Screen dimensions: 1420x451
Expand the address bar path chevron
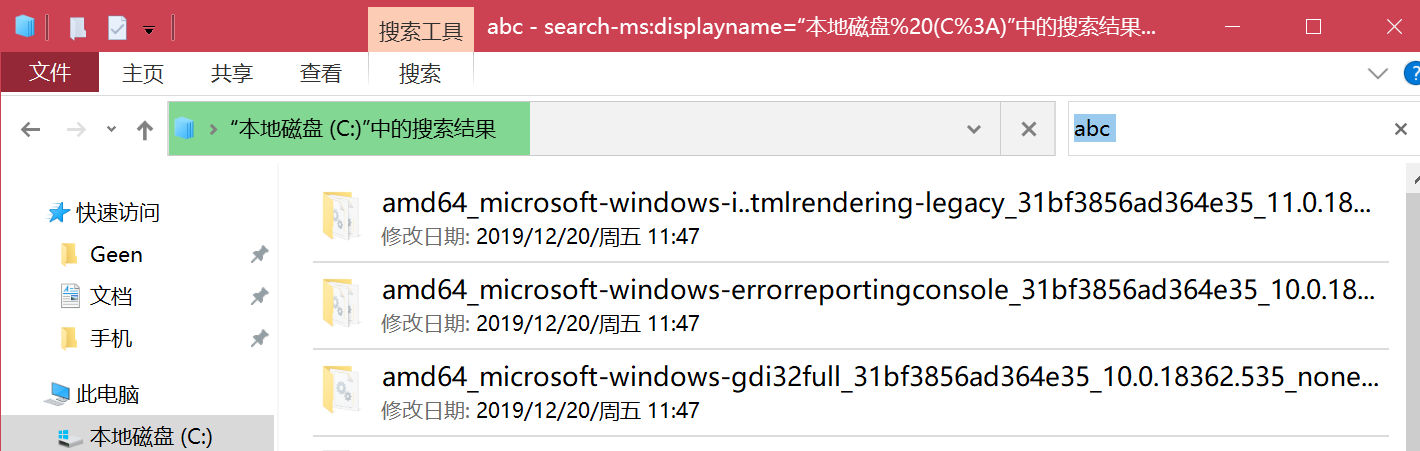coord(212,129)
